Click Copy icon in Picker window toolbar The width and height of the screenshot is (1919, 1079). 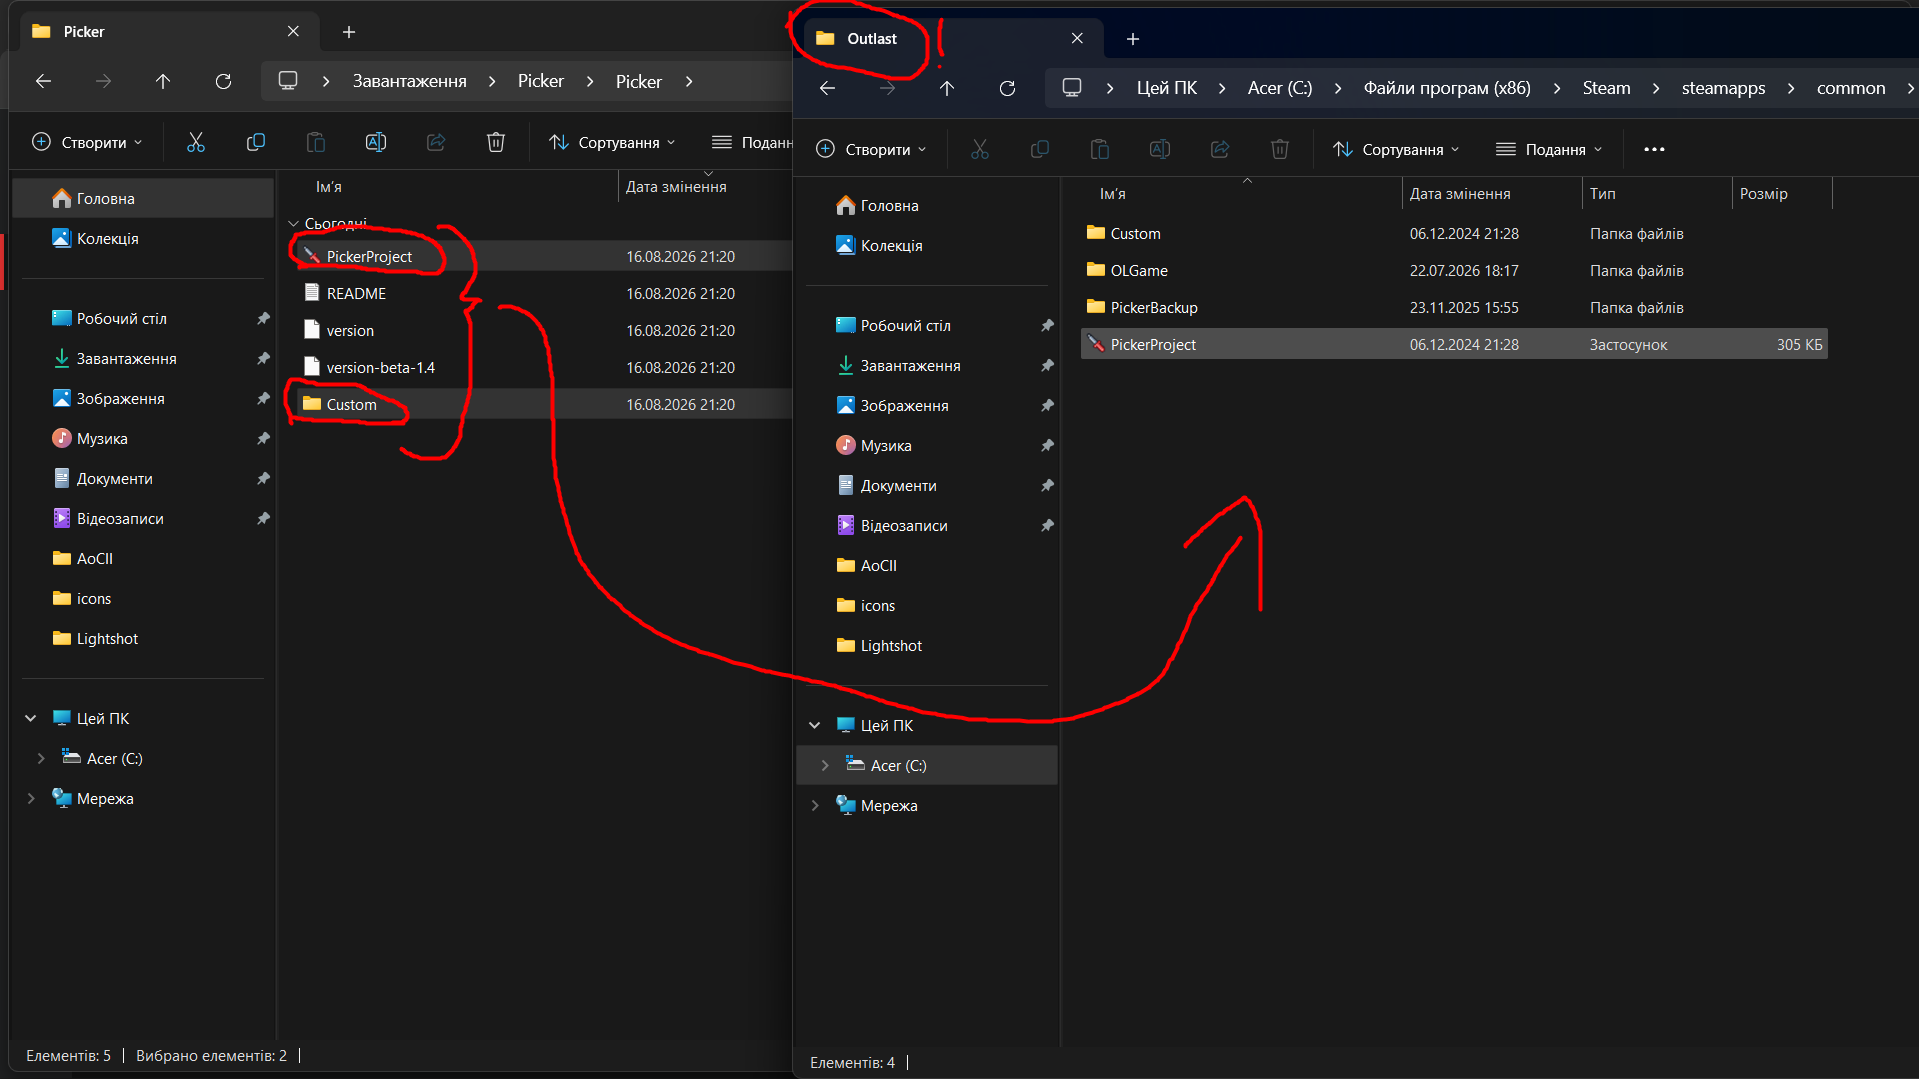pos(256,142)
